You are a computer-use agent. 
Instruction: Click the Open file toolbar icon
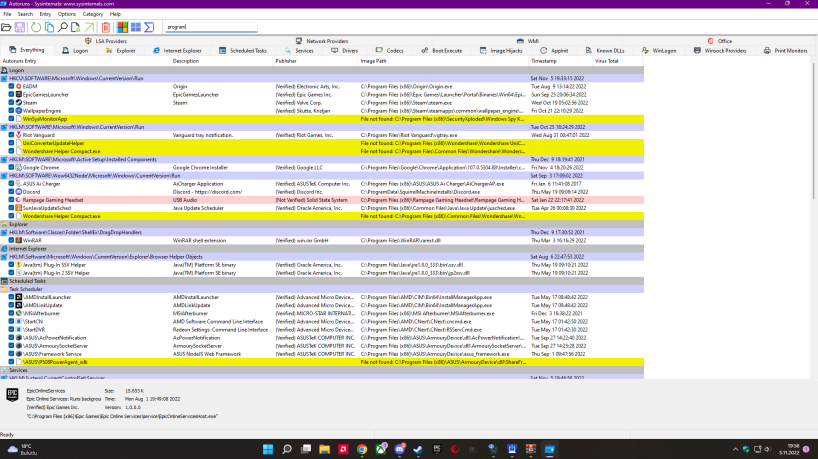6,27
